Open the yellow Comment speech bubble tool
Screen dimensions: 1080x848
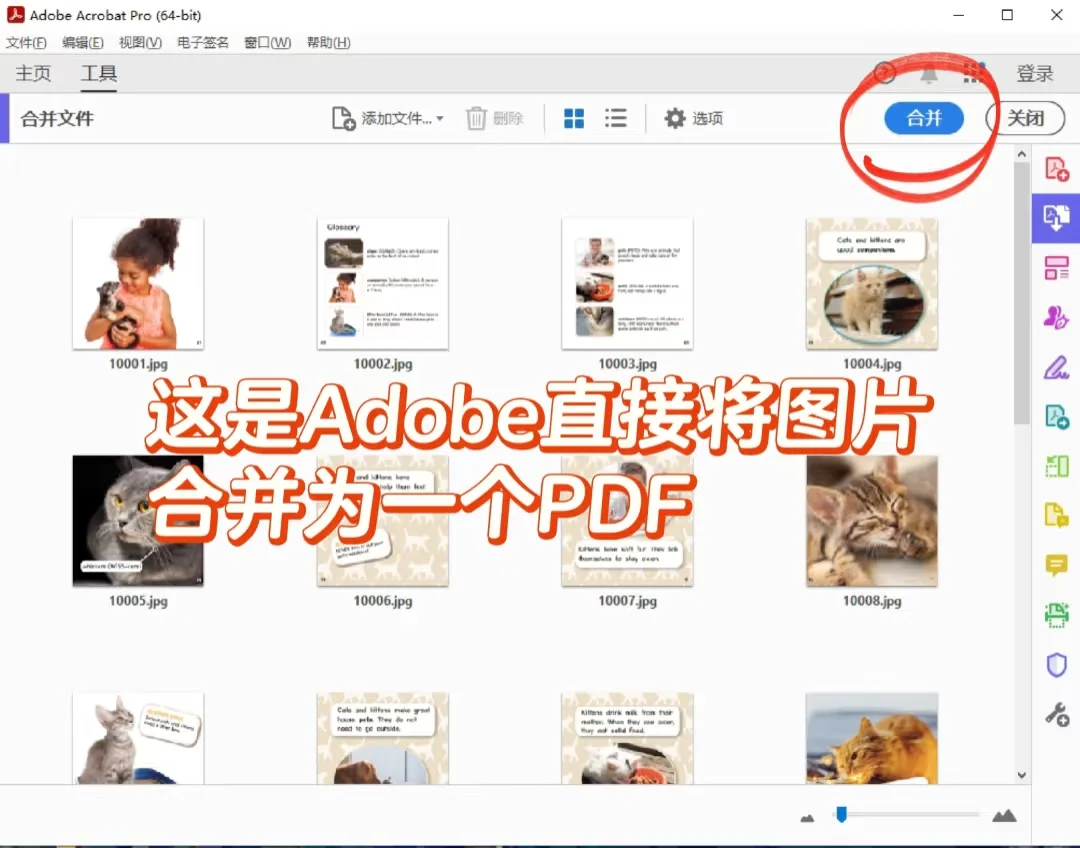click(x=1056, y=565)
